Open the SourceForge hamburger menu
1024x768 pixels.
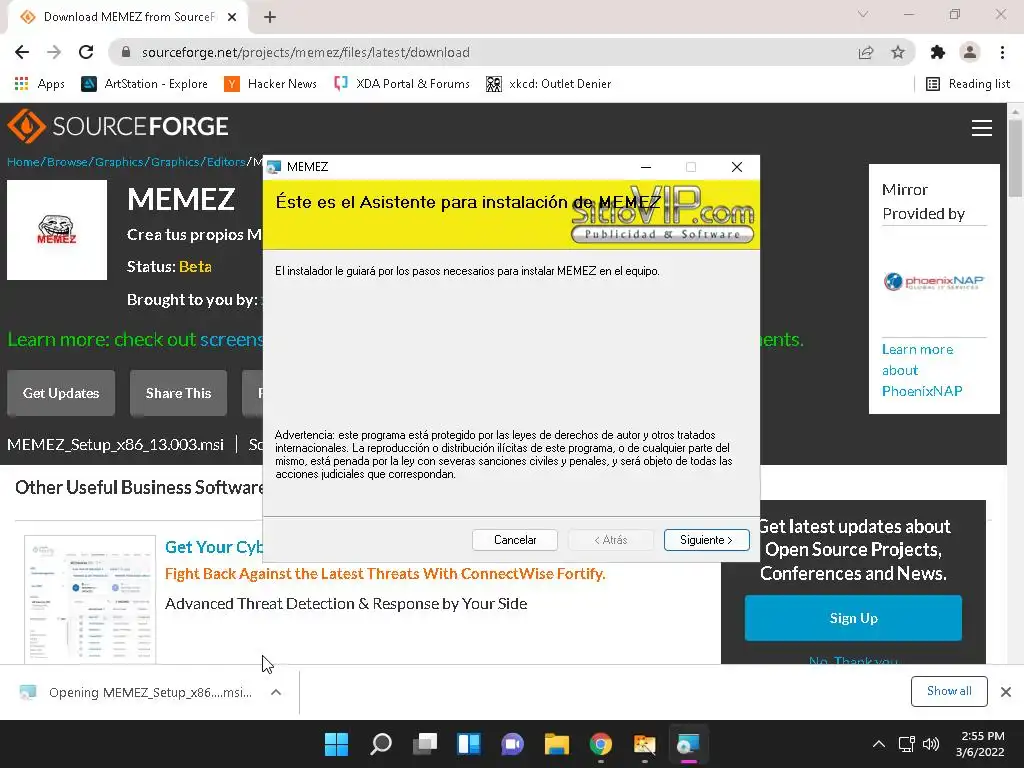(x=982, y=127)
